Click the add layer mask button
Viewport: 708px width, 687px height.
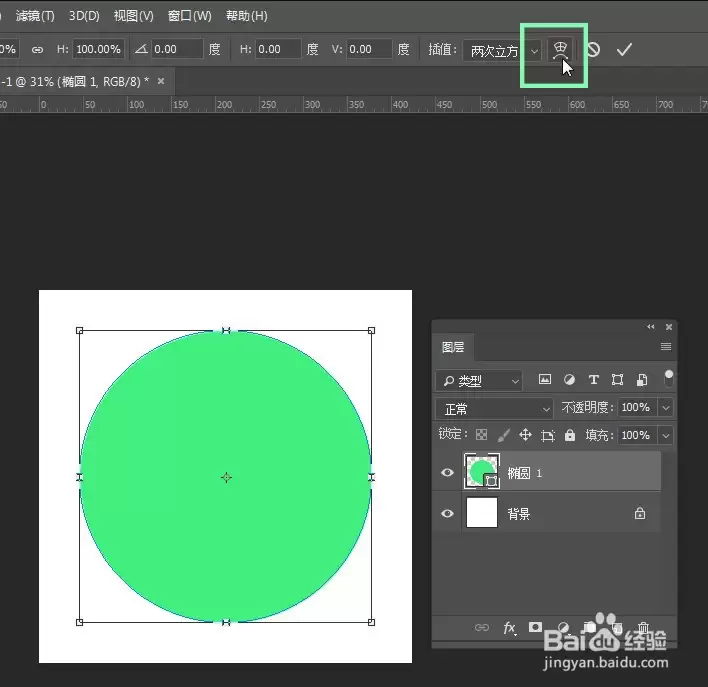[535, 627]
